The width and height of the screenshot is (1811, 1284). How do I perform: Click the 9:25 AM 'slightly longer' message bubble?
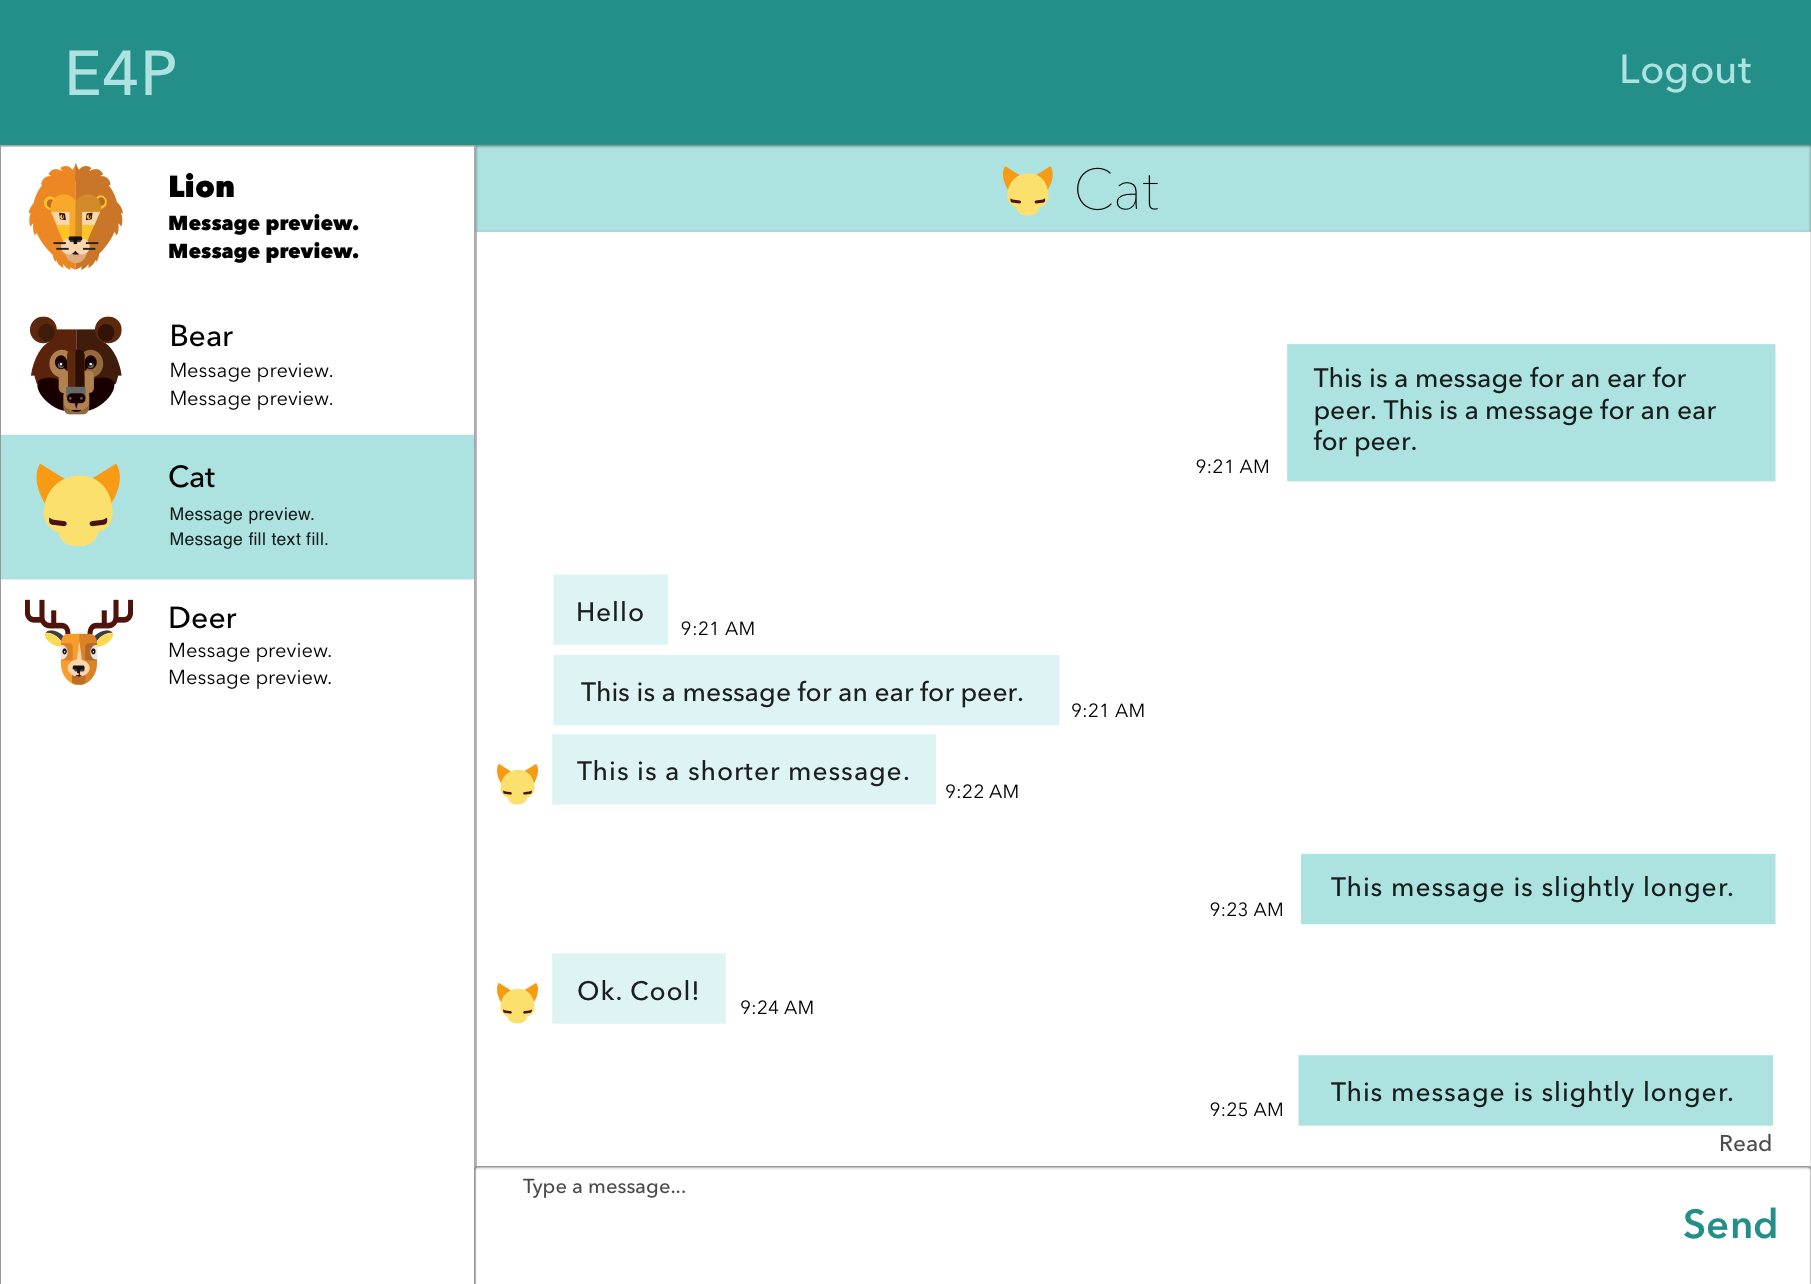click(1536, 1090)
